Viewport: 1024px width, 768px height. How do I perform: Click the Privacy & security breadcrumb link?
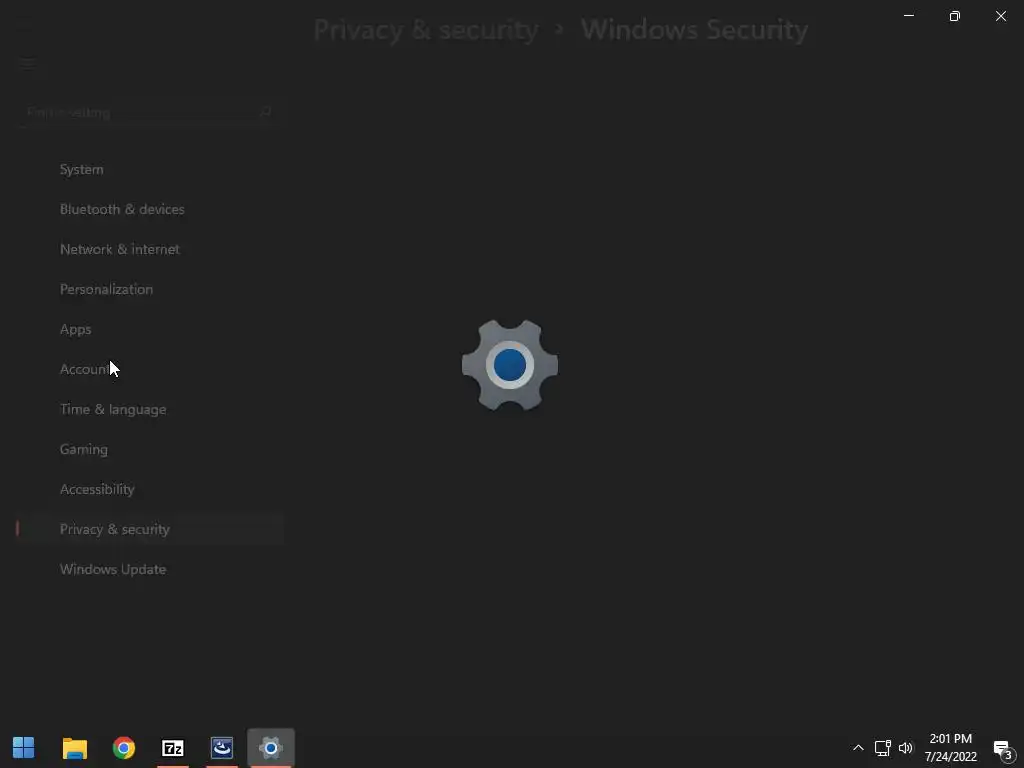pyautogui.click(x=426, y=29)
